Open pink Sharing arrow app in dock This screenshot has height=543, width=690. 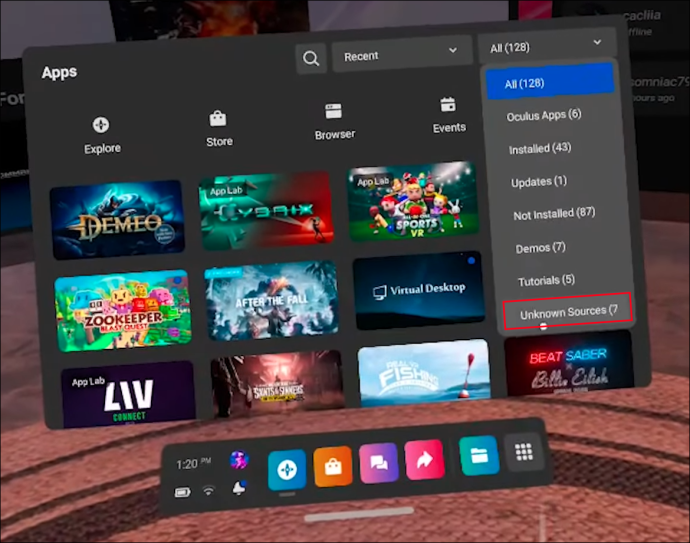point(425,459)
